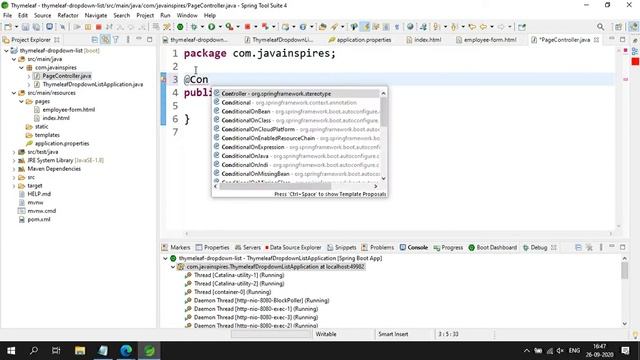The image size is (640, 360).
Task: Open the Window menu
Action: click(187, 15)
